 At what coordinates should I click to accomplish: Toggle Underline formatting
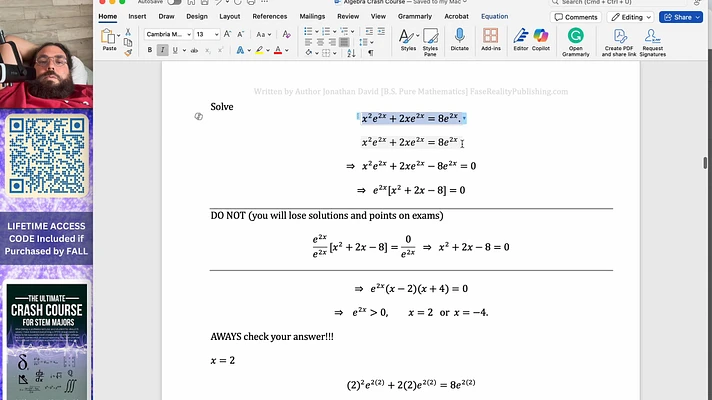click(x=175, y=50)
